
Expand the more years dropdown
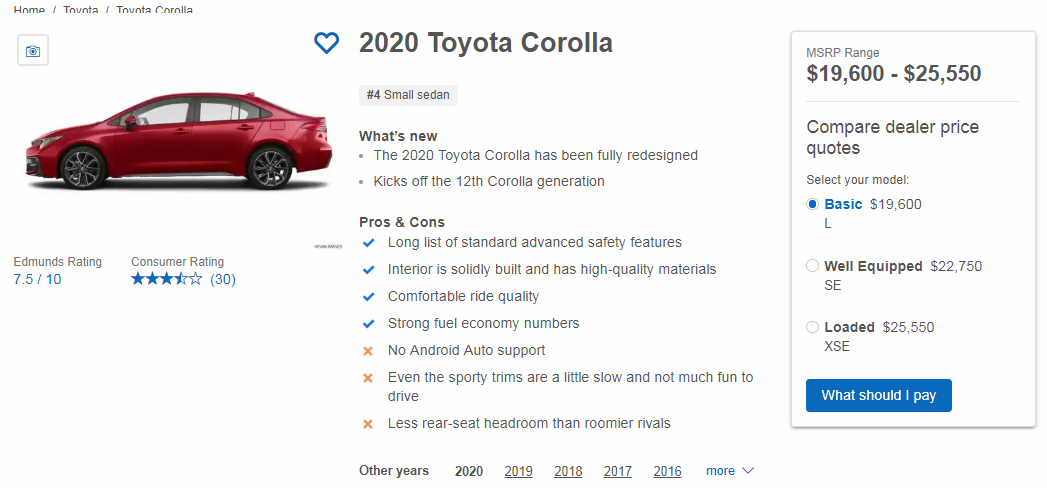pyautogui.click(x=730, y=471)
